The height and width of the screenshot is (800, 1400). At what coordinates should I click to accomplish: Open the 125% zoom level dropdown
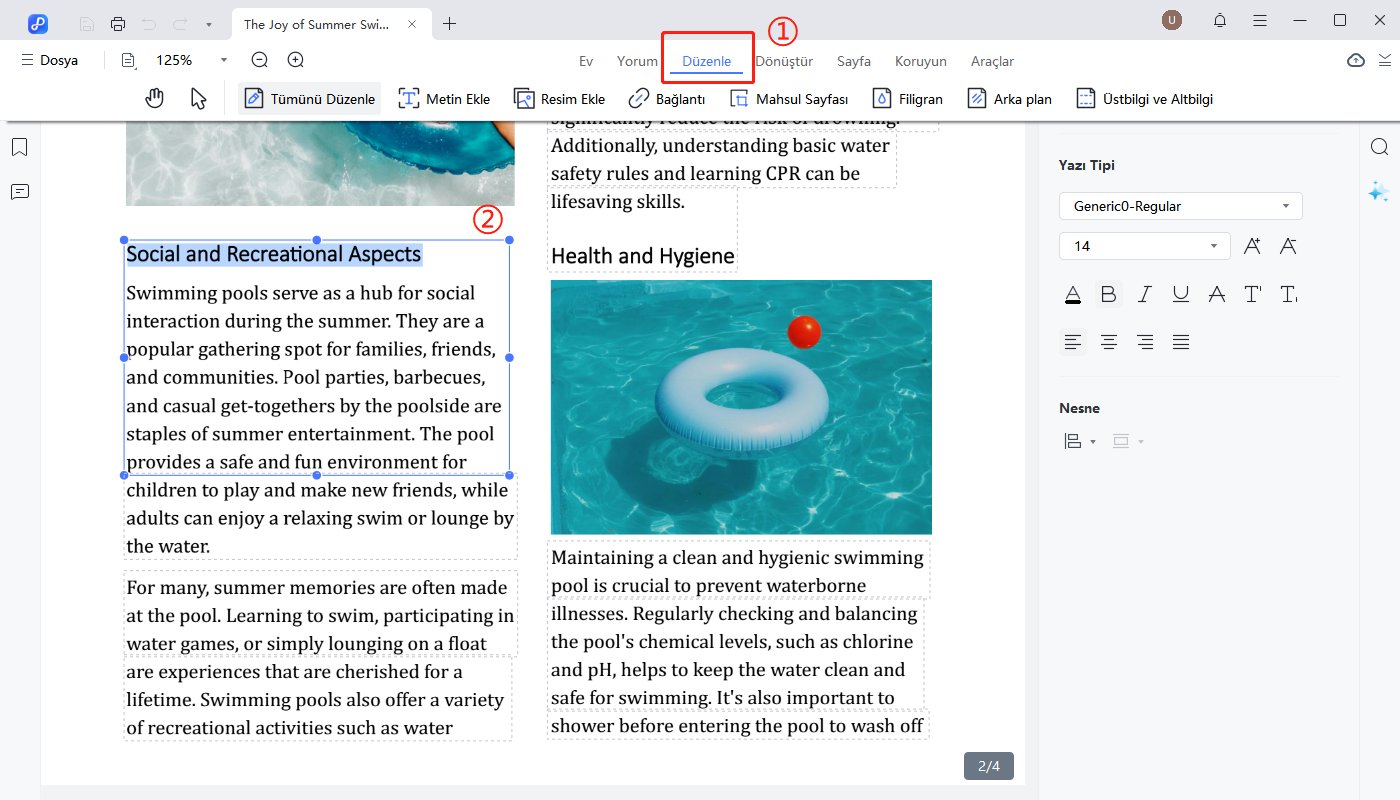tap(224, 60)
